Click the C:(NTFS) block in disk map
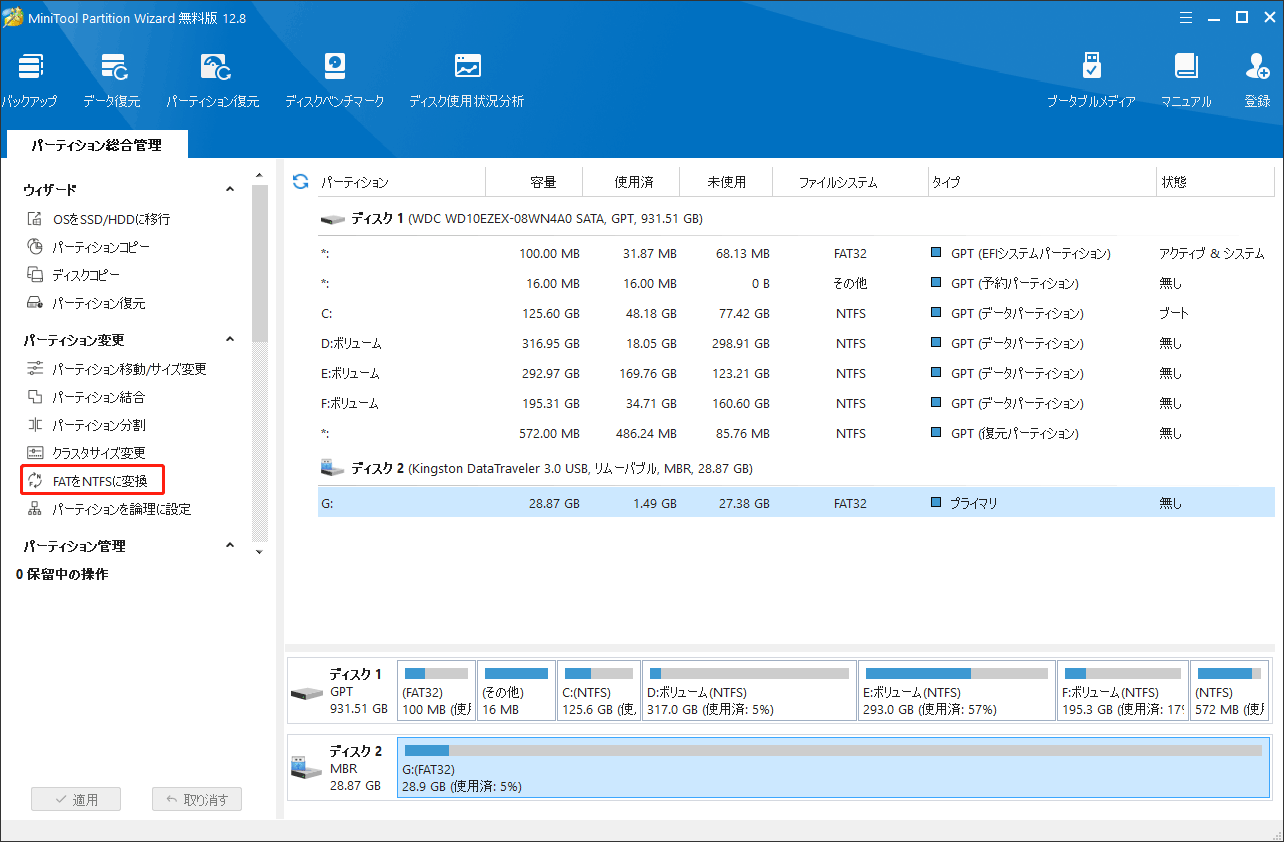This screenshot has width=1284, height=842. [598, 690]
